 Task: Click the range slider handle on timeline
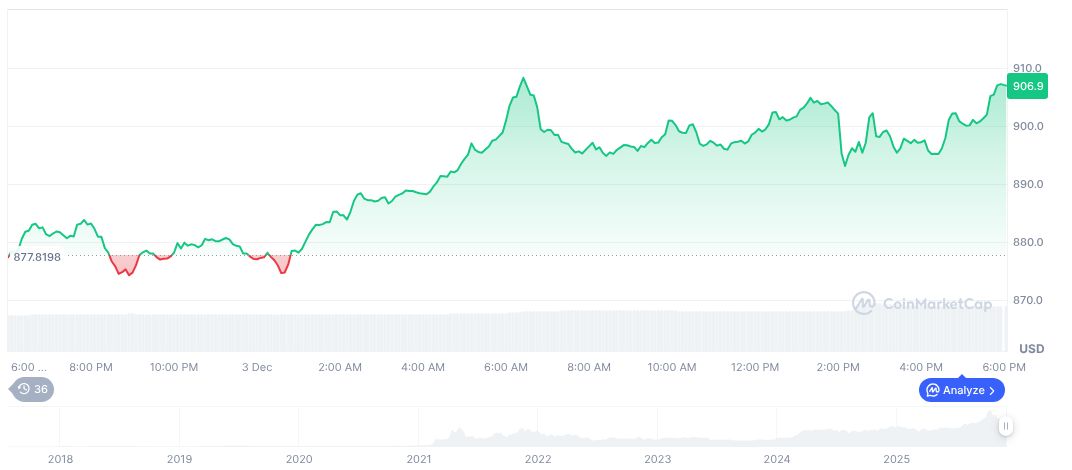click(1005, 426)
